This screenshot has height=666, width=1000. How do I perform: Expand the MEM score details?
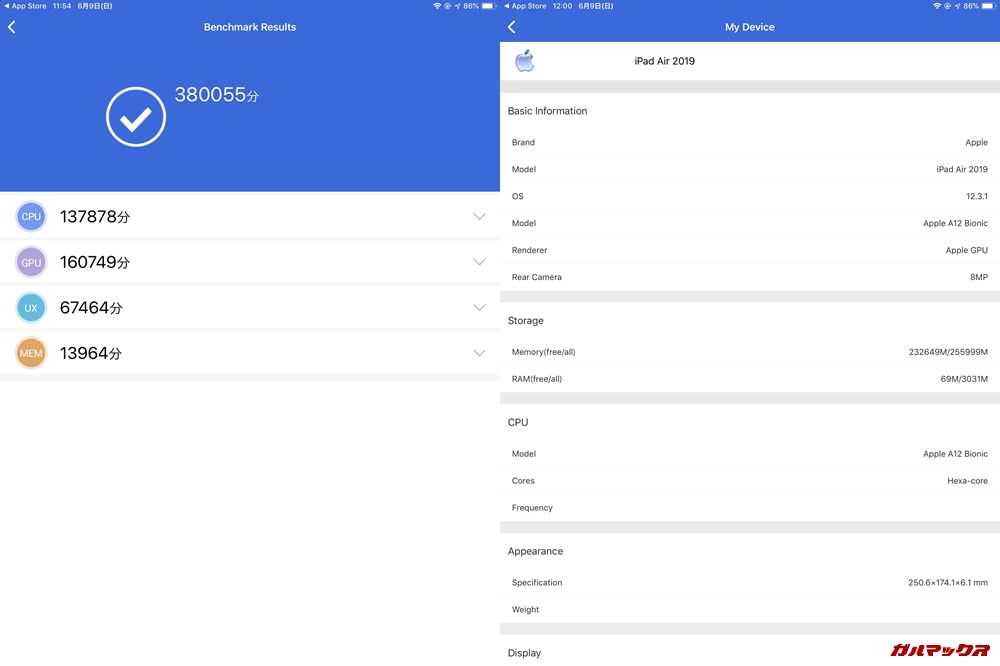[x=480, y=353]
